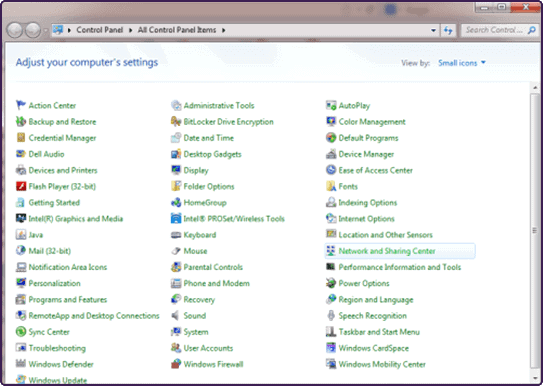Select Control Panel in the breadcrumb
This screenshot has height=386, width=543.
coord(100,30)
